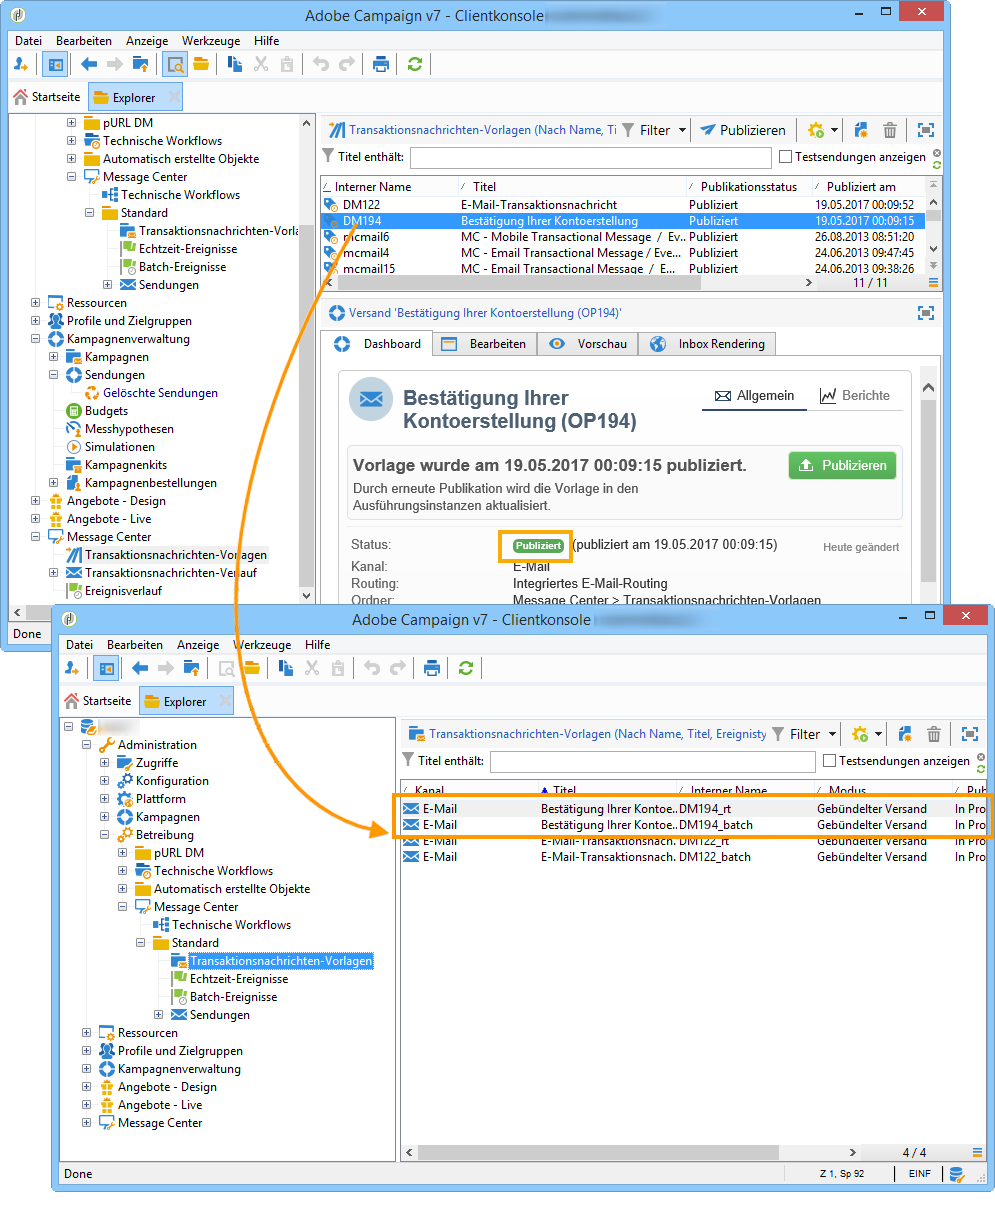The image size is (995, 1208).
Task: Collapse the Betreibung node in the lower tree
Action: 105,835
